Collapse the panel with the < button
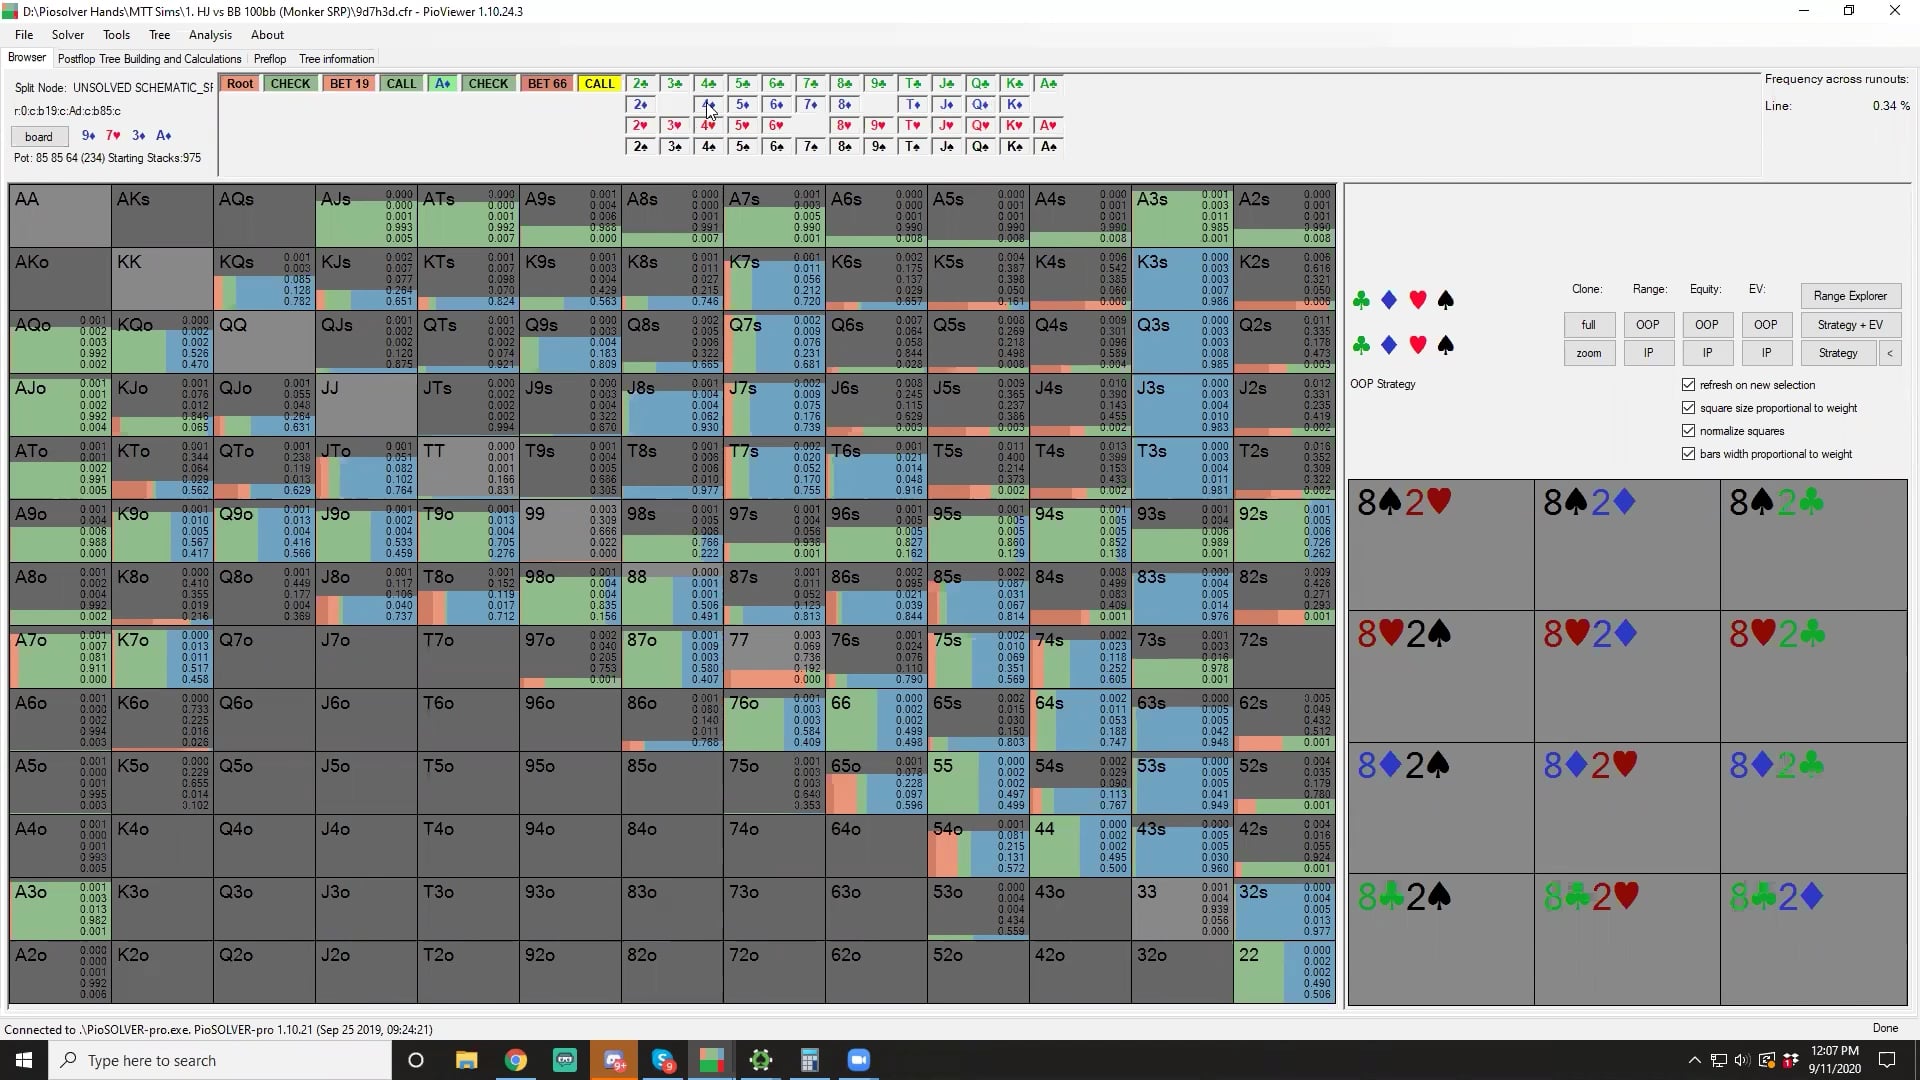 click(1889, 353)
